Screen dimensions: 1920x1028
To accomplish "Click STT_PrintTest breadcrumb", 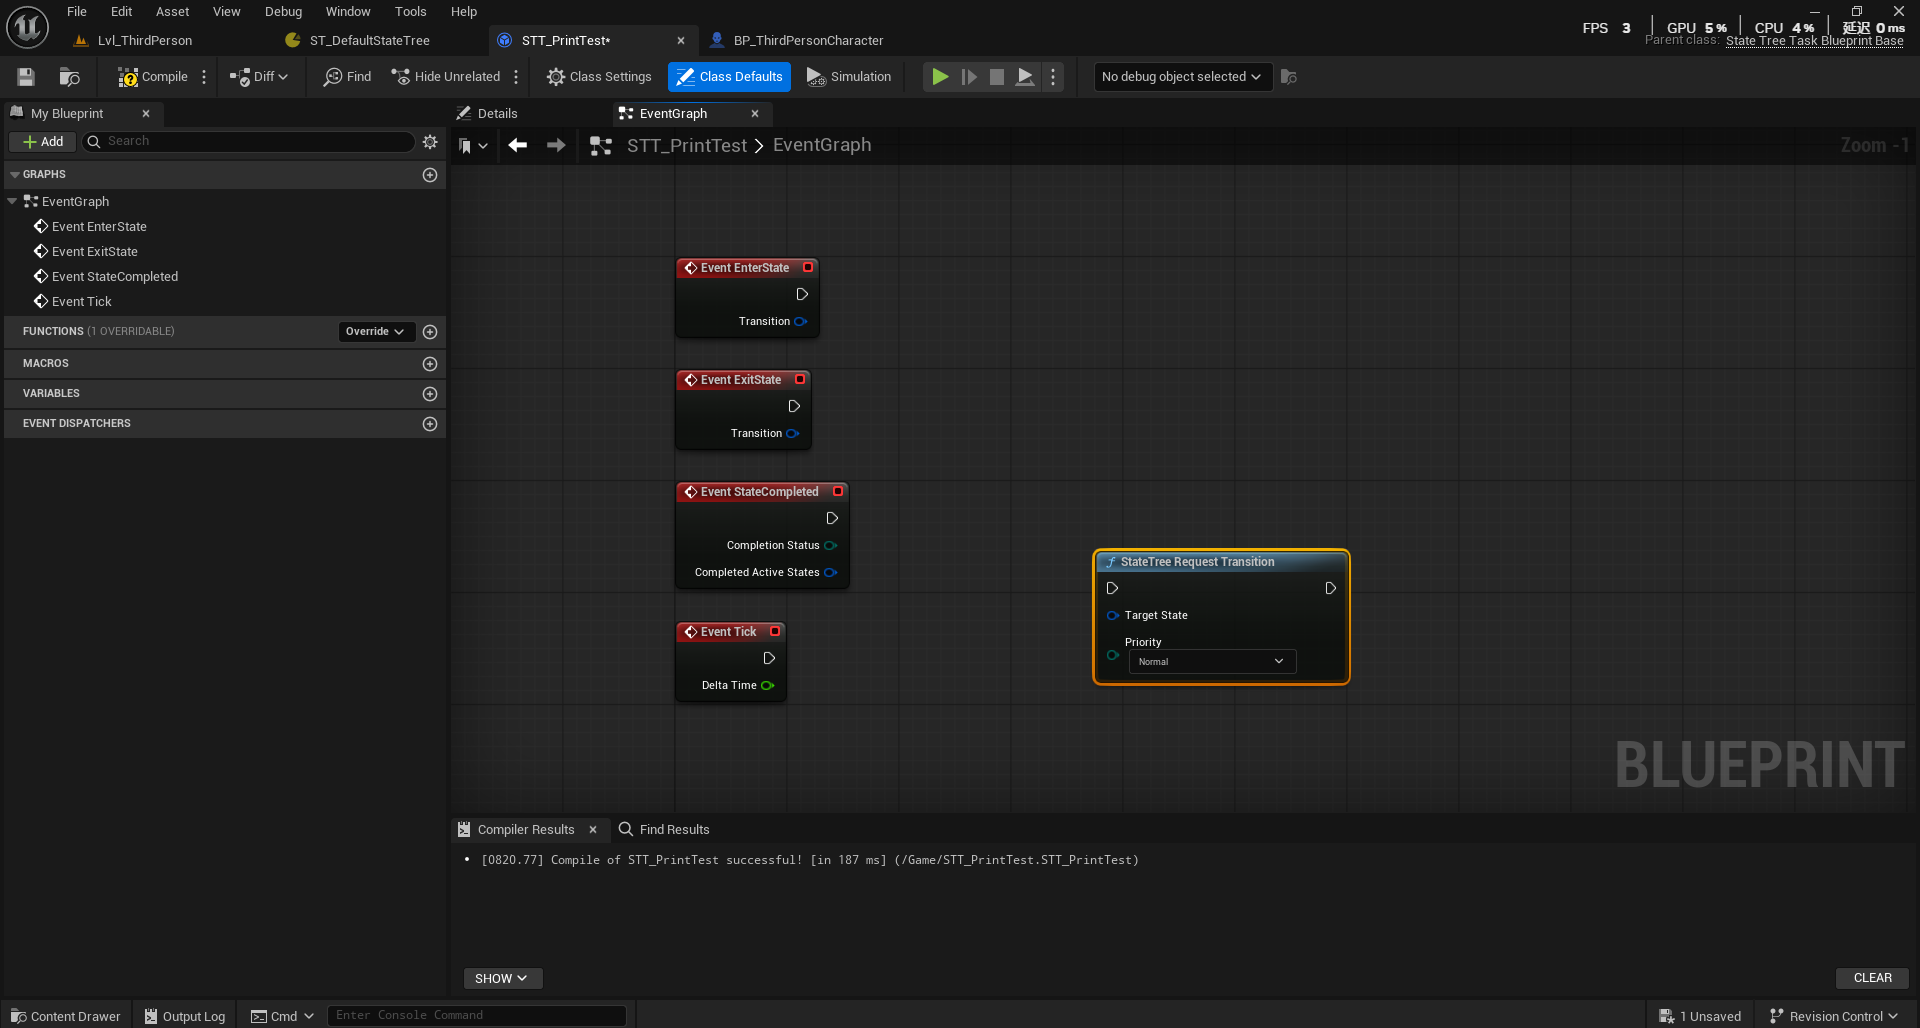I will point(687,146).
